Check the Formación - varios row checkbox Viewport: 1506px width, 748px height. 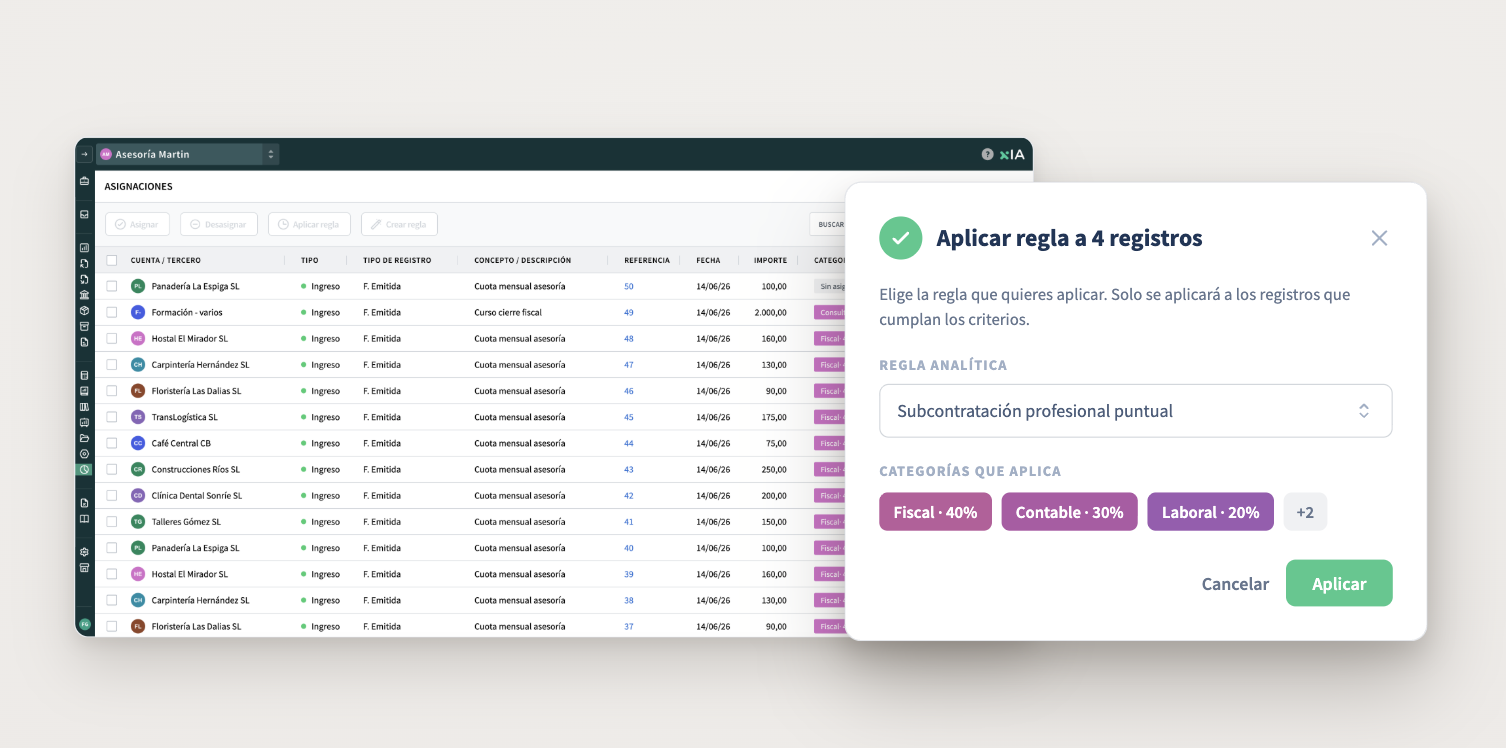(x=112, y=312)
